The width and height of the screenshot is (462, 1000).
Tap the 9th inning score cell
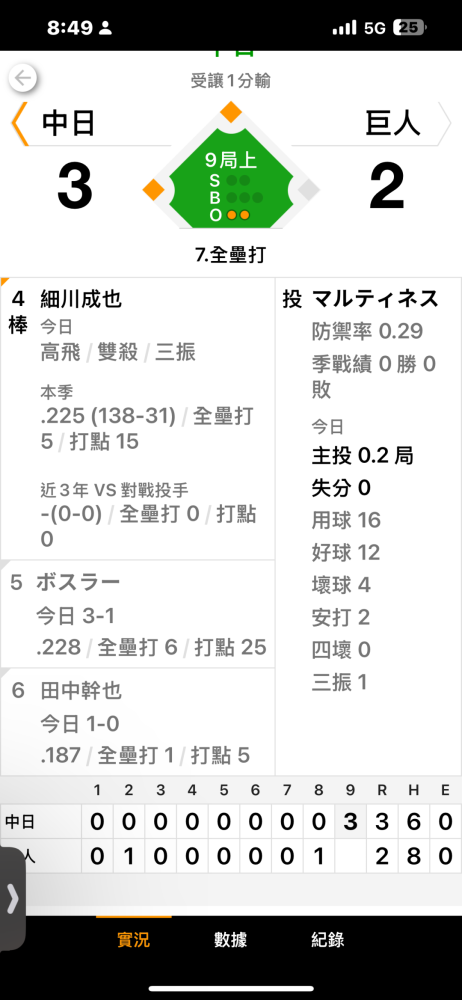coord(350,823)
